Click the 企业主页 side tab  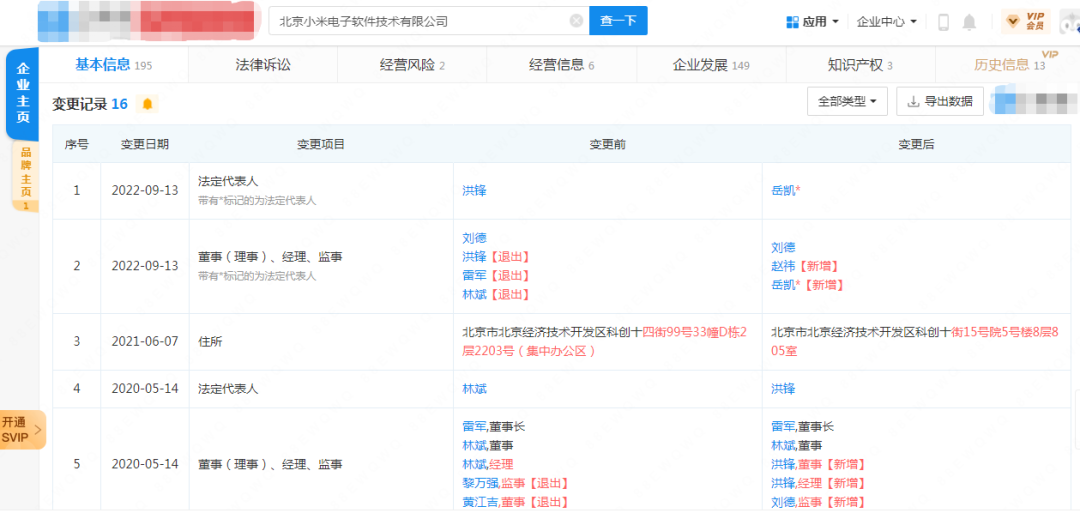pyautogui.click(x=23, y=93)
